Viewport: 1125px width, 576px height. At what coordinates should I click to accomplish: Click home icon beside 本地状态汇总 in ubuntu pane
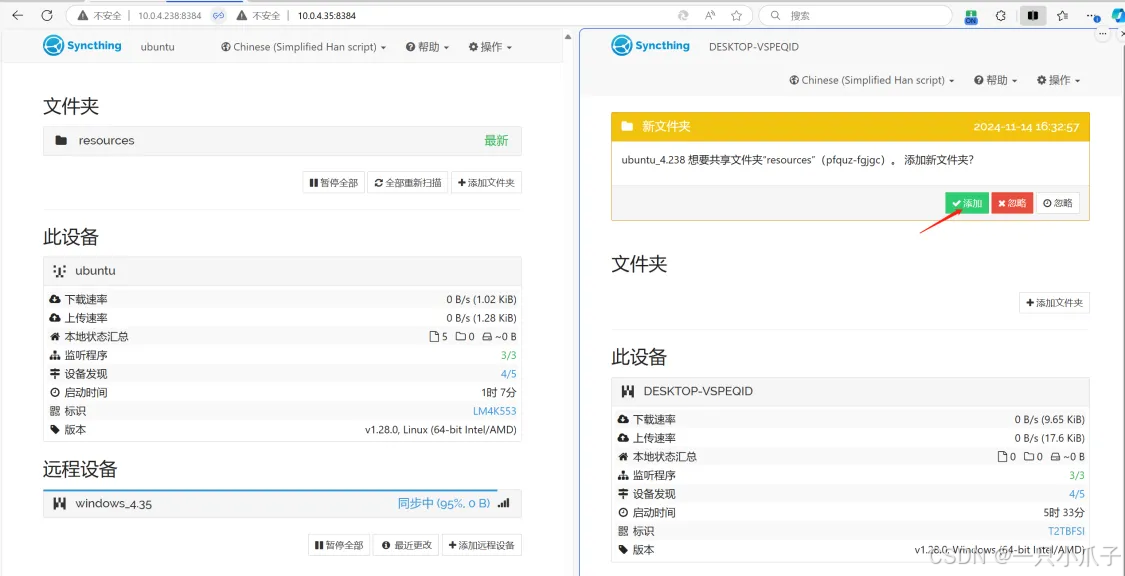click(55, 336)
